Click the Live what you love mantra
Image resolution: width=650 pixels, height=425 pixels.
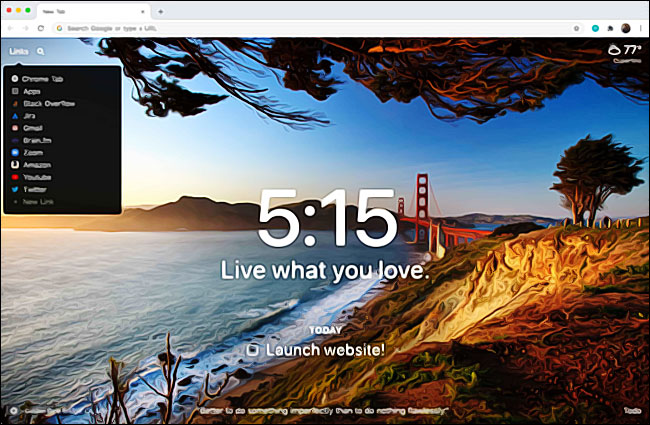tap(325, 270)
